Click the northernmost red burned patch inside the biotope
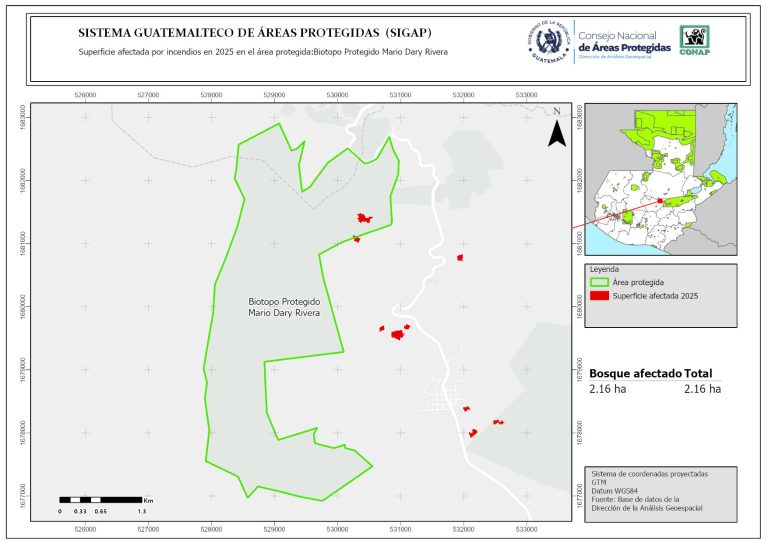The height and width of the screenshot is (543, 768). tap(365, 218)
